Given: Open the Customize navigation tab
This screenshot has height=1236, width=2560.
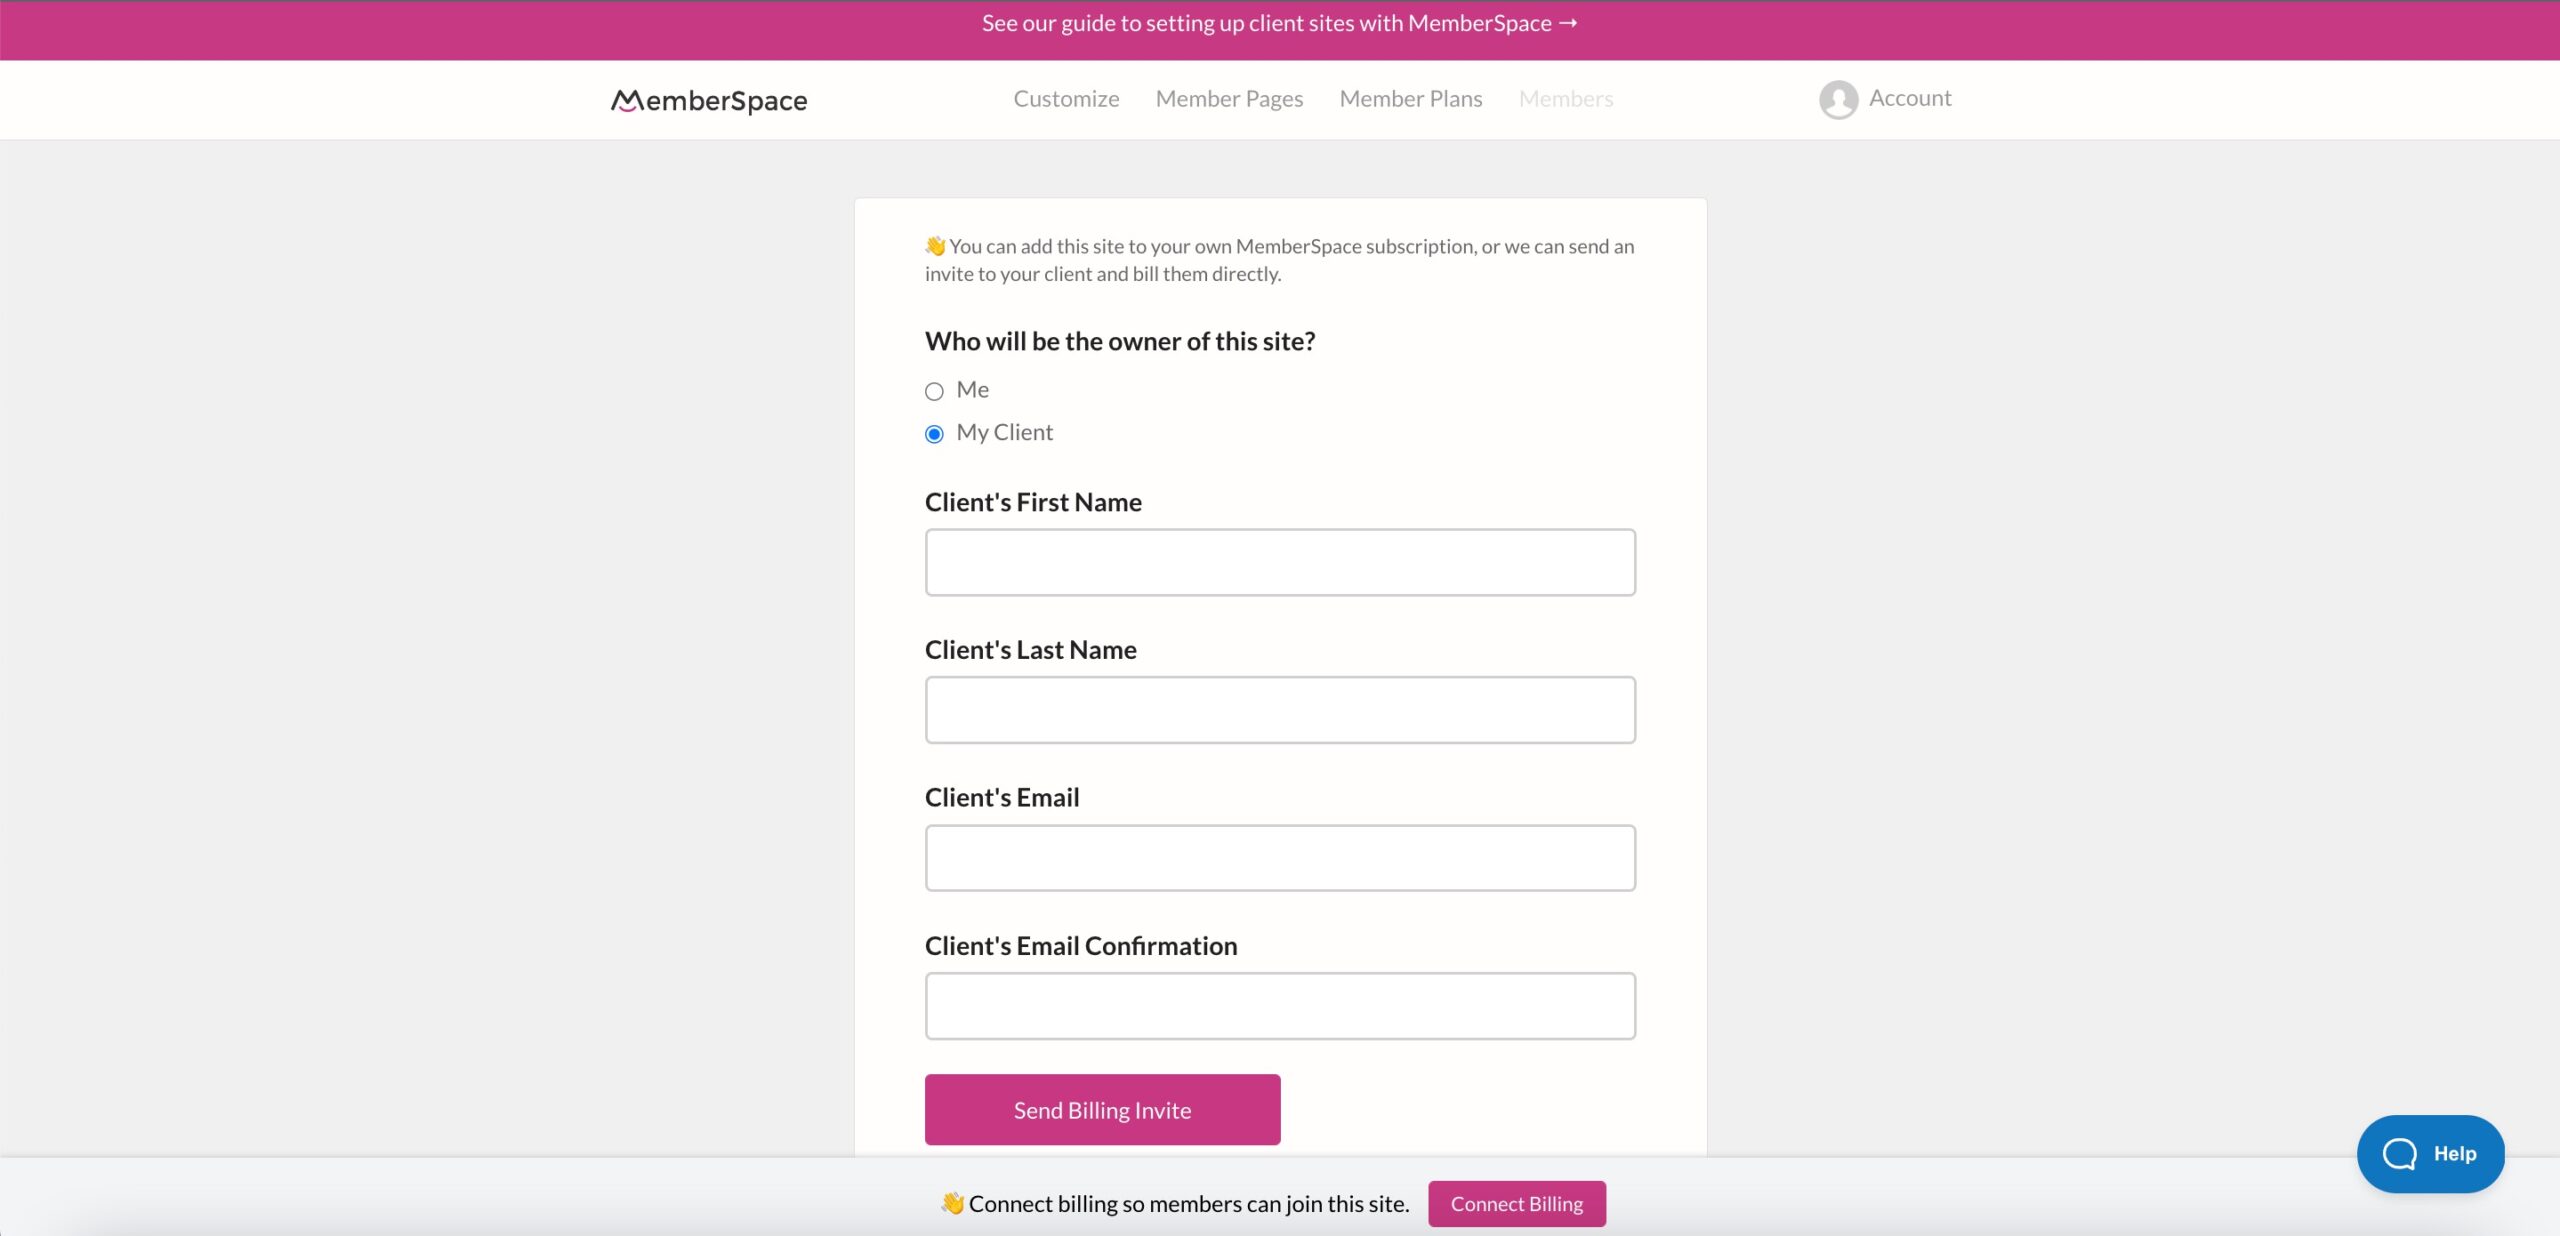Looking at the screenshot, I should coord(1066,98).
